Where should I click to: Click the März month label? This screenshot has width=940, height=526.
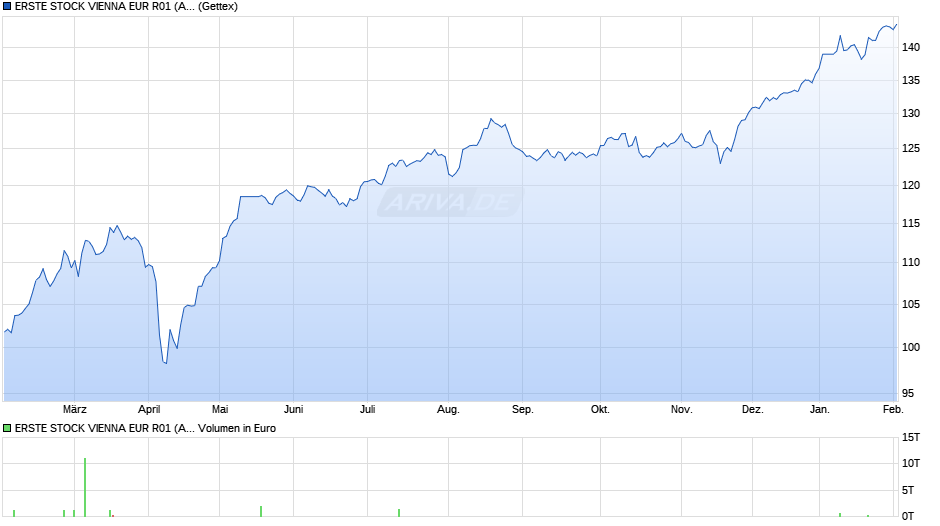click(x=74, y=409)
